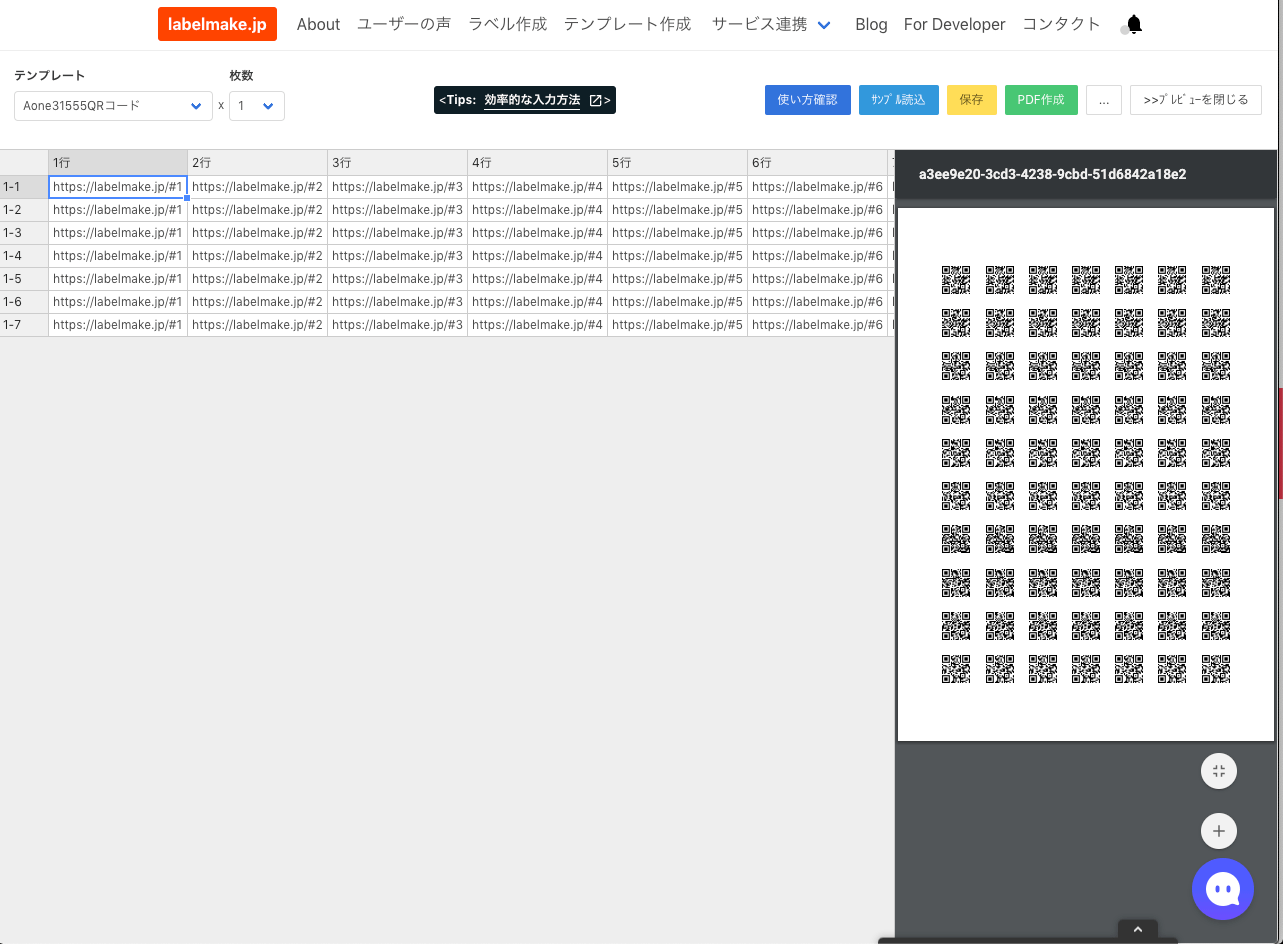Viewport: 1283px width, 944px height.
Task: Click the more options '...' button
Action: click(x=1103, y=100)
